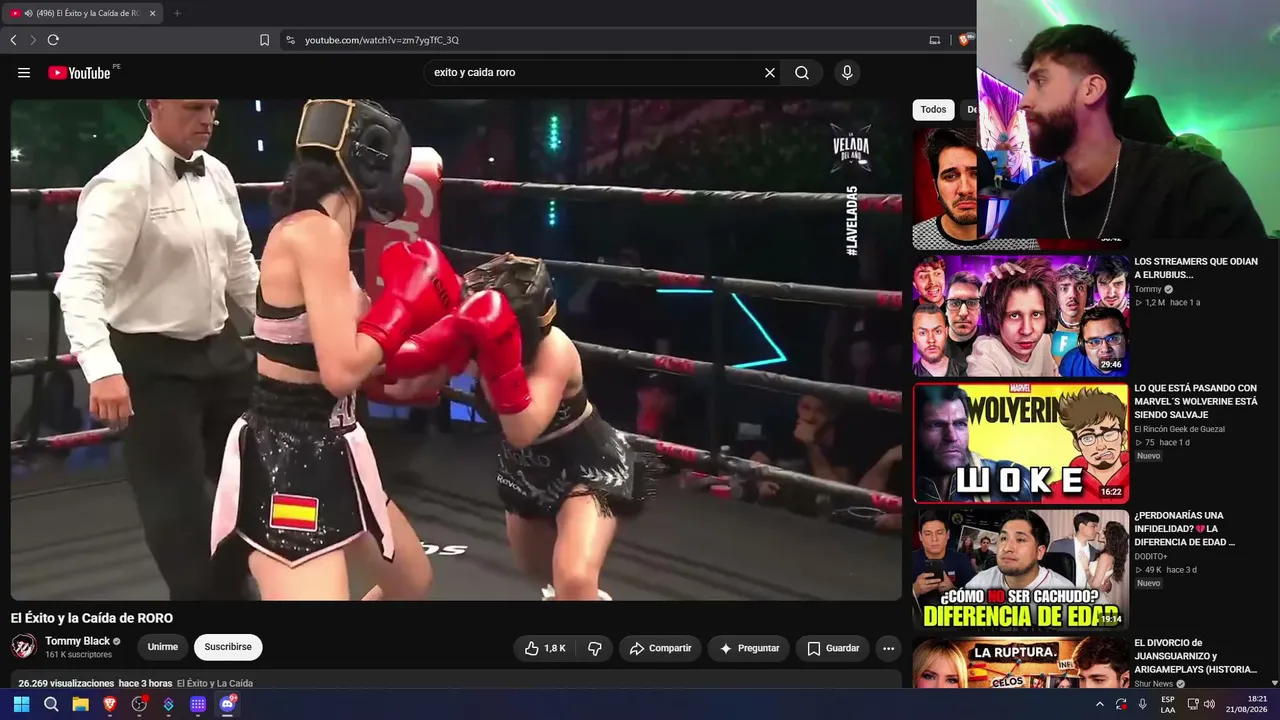
Task: Open the 'Tommy' channel under the Elrubius video
Action: 1148,289
